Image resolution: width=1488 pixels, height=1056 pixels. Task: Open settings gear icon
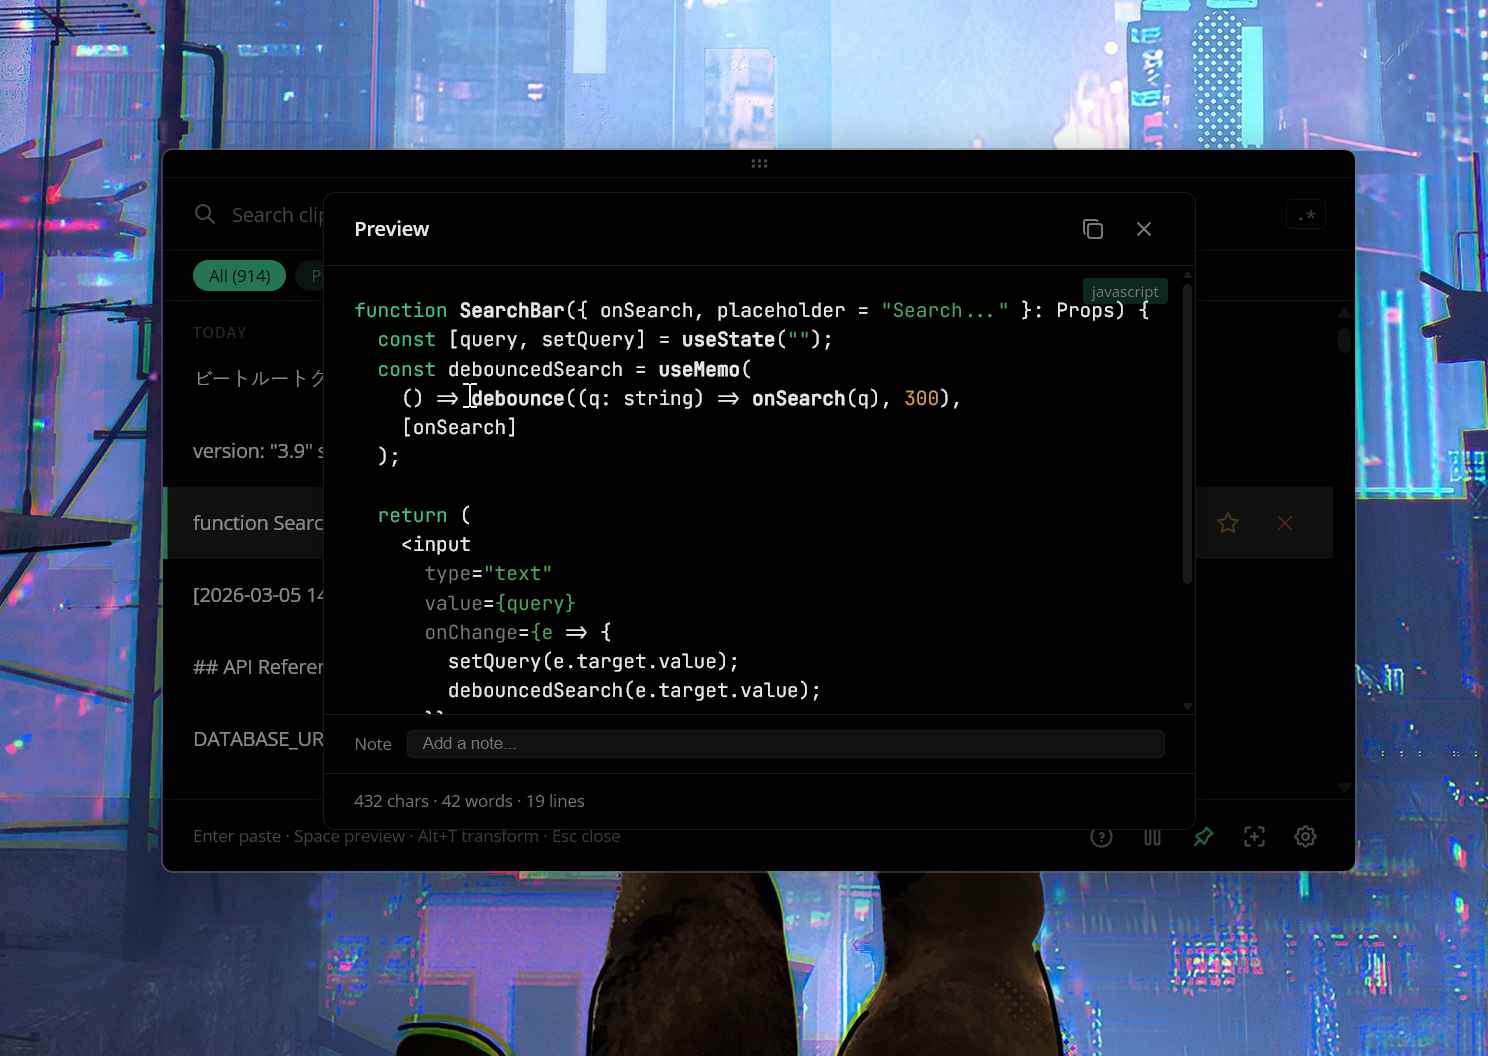pyautogui.click(x=1305, y=837)
